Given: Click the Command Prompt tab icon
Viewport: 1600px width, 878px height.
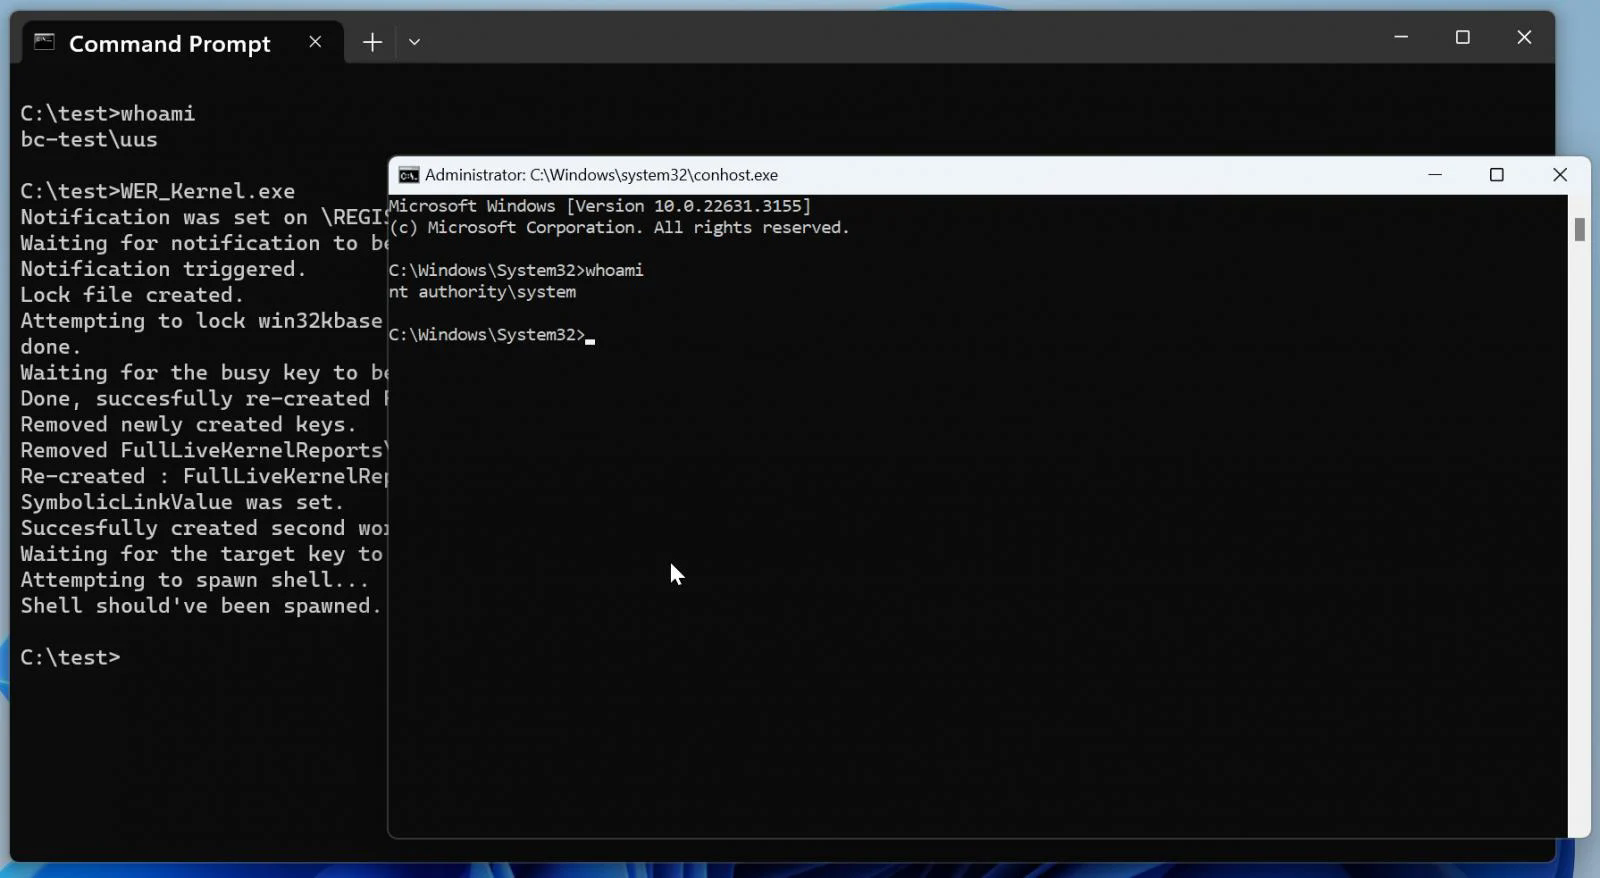Looking at the screenshot, I should tap(44, 42).
